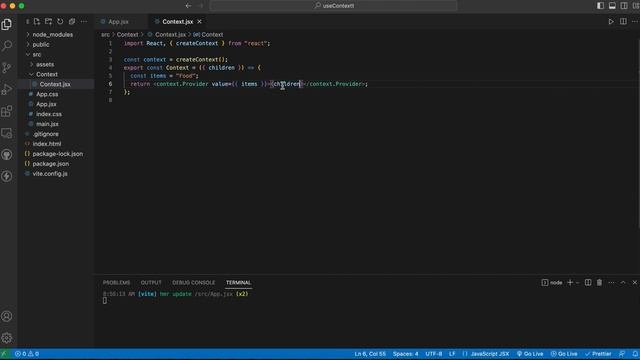Open the Accounts menu icon
The width and height of the screenshot is (640, 360).
(x=7, y=316)
